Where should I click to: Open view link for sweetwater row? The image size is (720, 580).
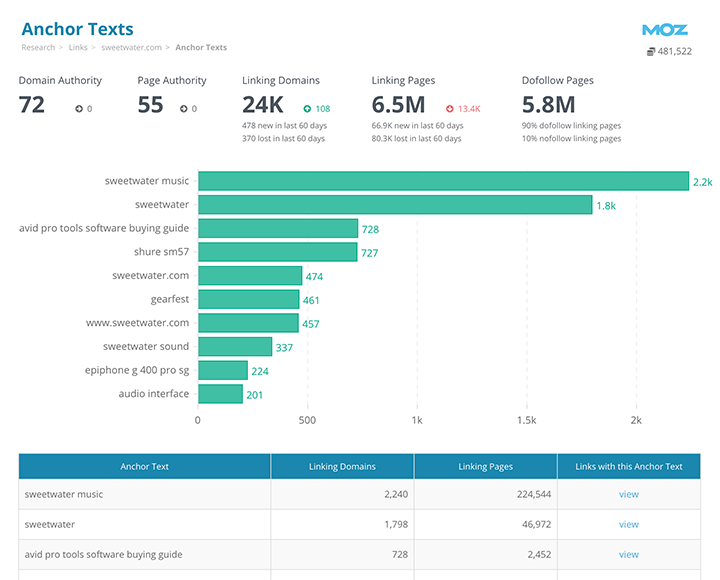[628, 524]
